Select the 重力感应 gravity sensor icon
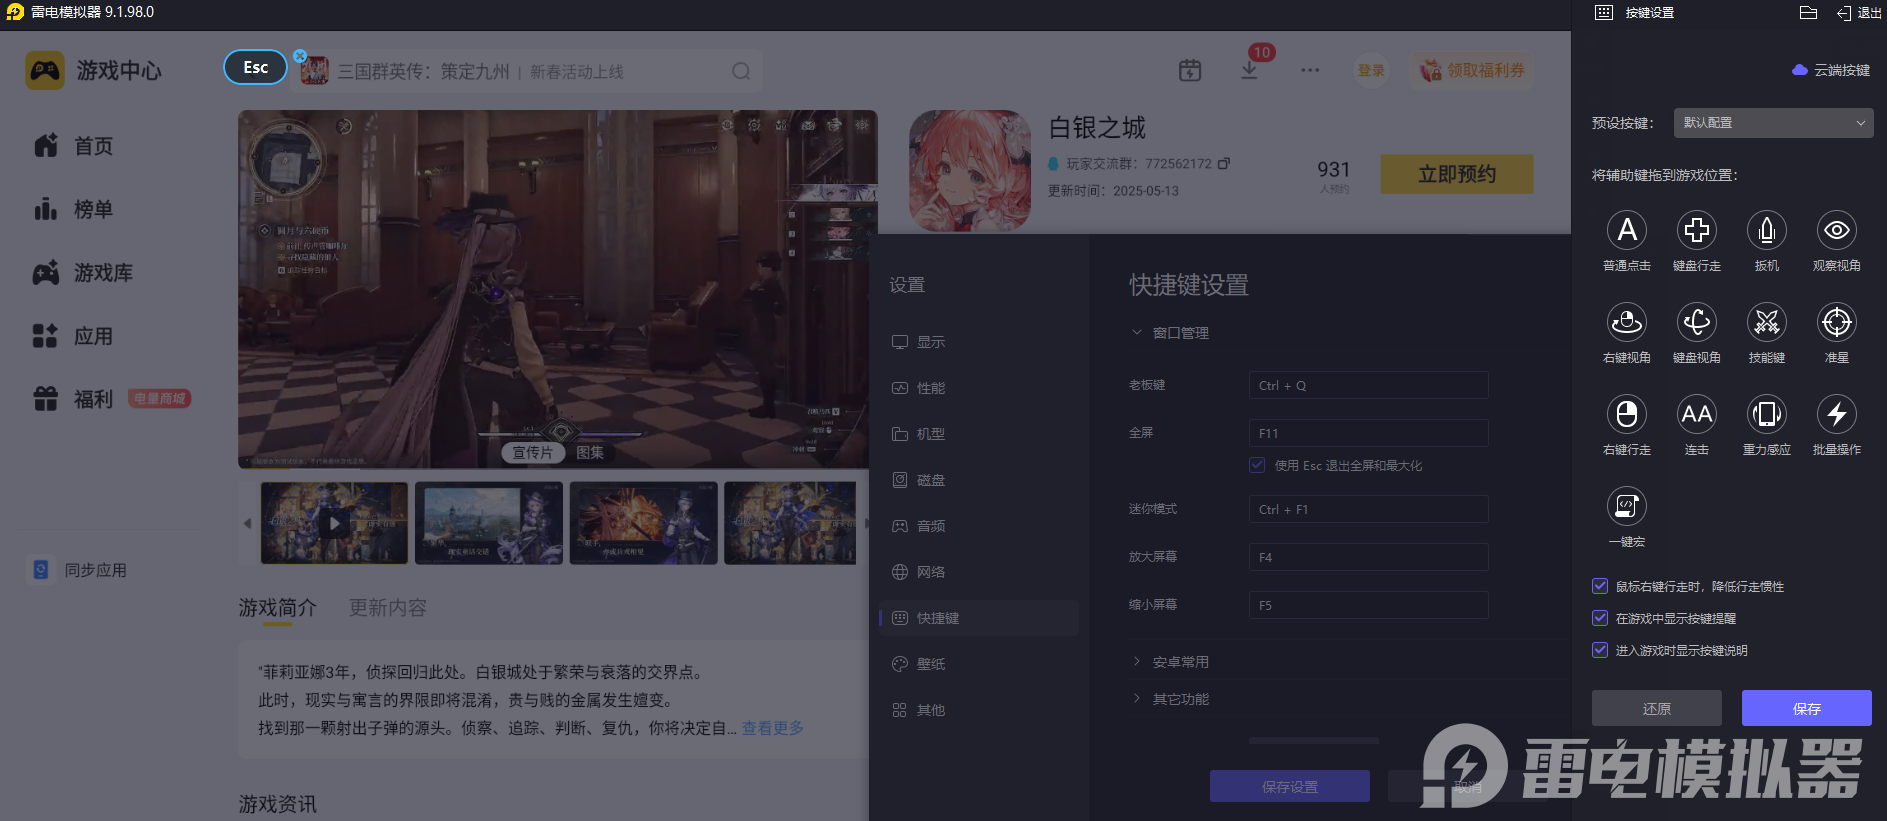This screenshot has width=1887, height=821. (x=1767, y=414)
